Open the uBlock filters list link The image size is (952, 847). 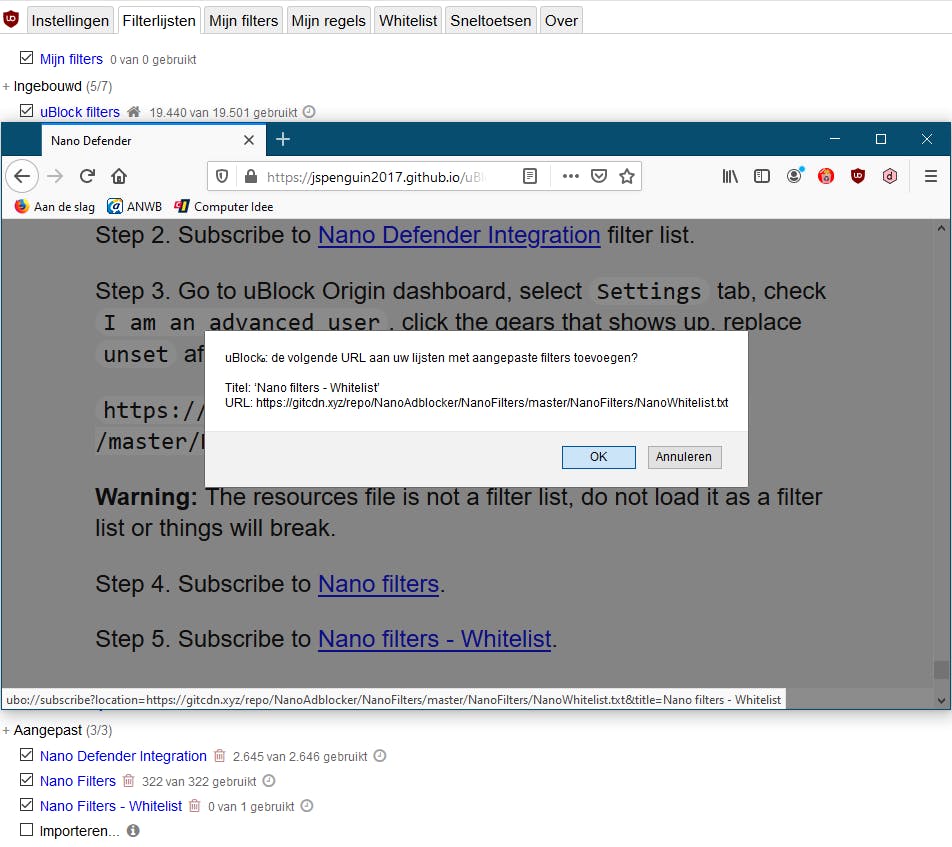80,112
